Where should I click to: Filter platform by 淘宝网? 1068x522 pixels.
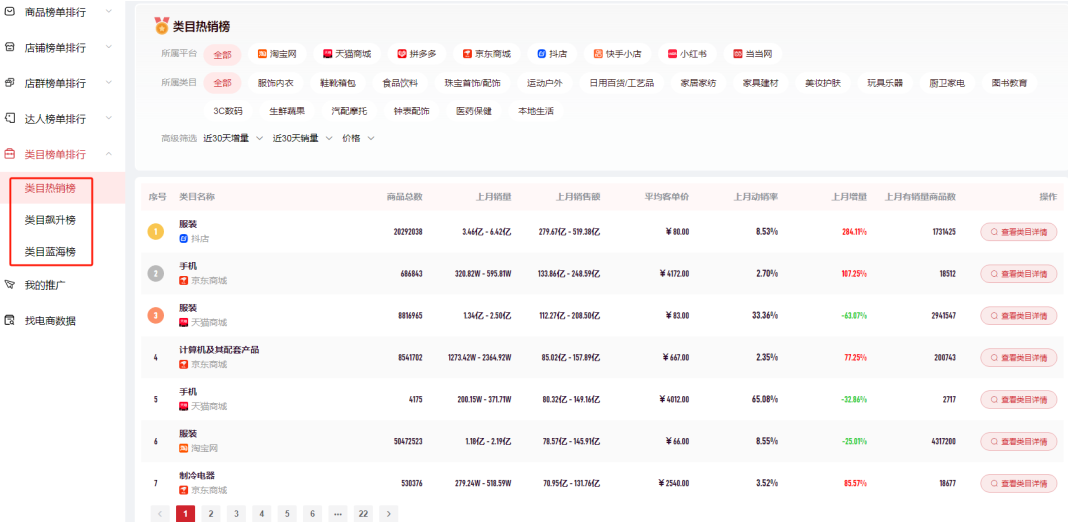coord(277,54)
